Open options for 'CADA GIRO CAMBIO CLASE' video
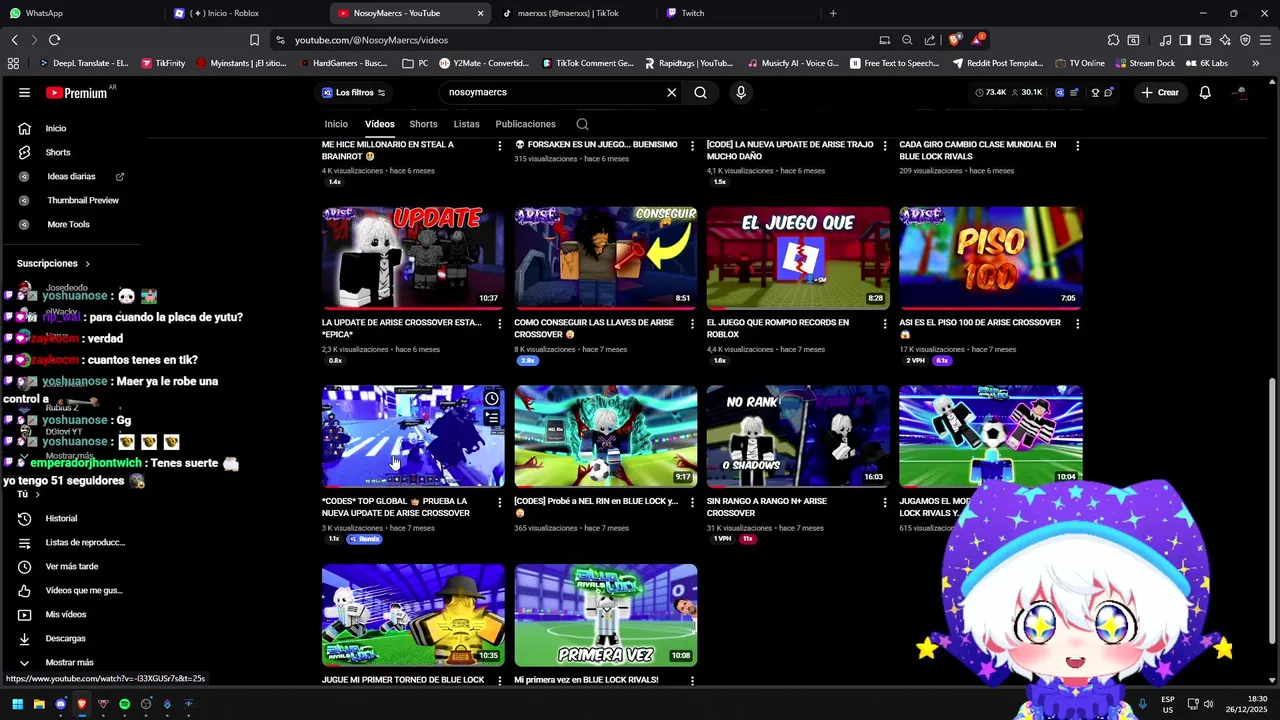Viewport: 1280px width, 720px height. tap(1077, 146)
